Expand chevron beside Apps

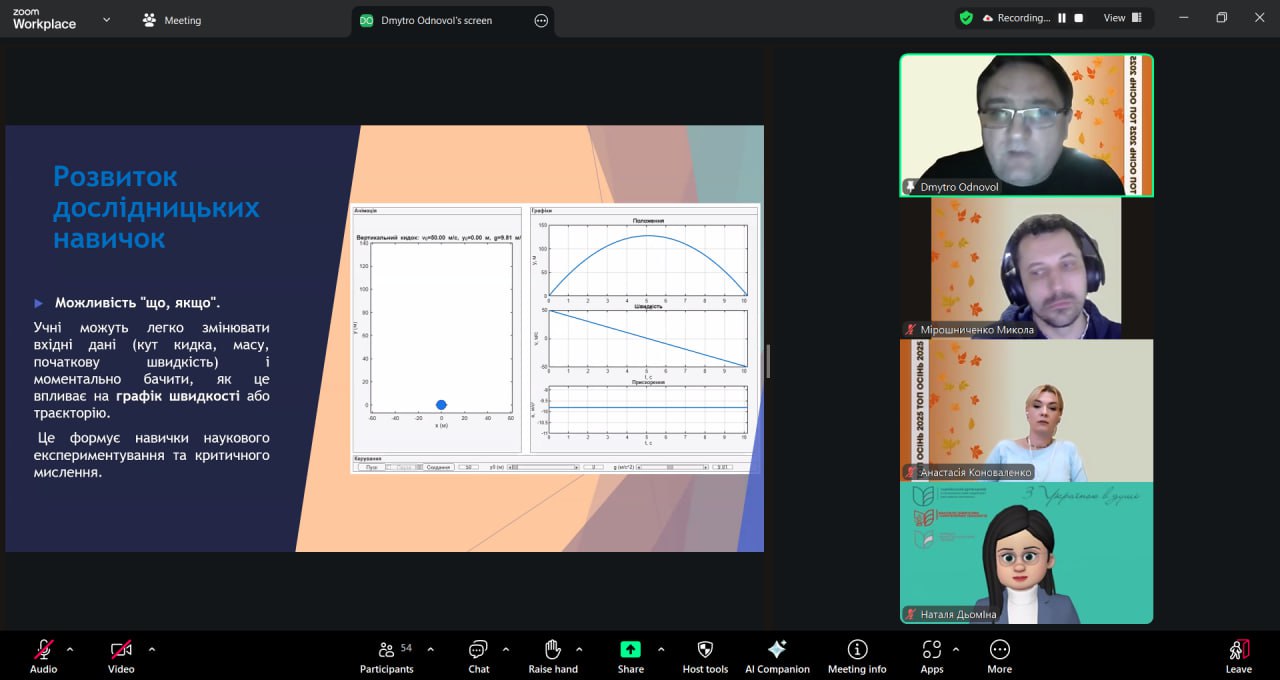955,649
